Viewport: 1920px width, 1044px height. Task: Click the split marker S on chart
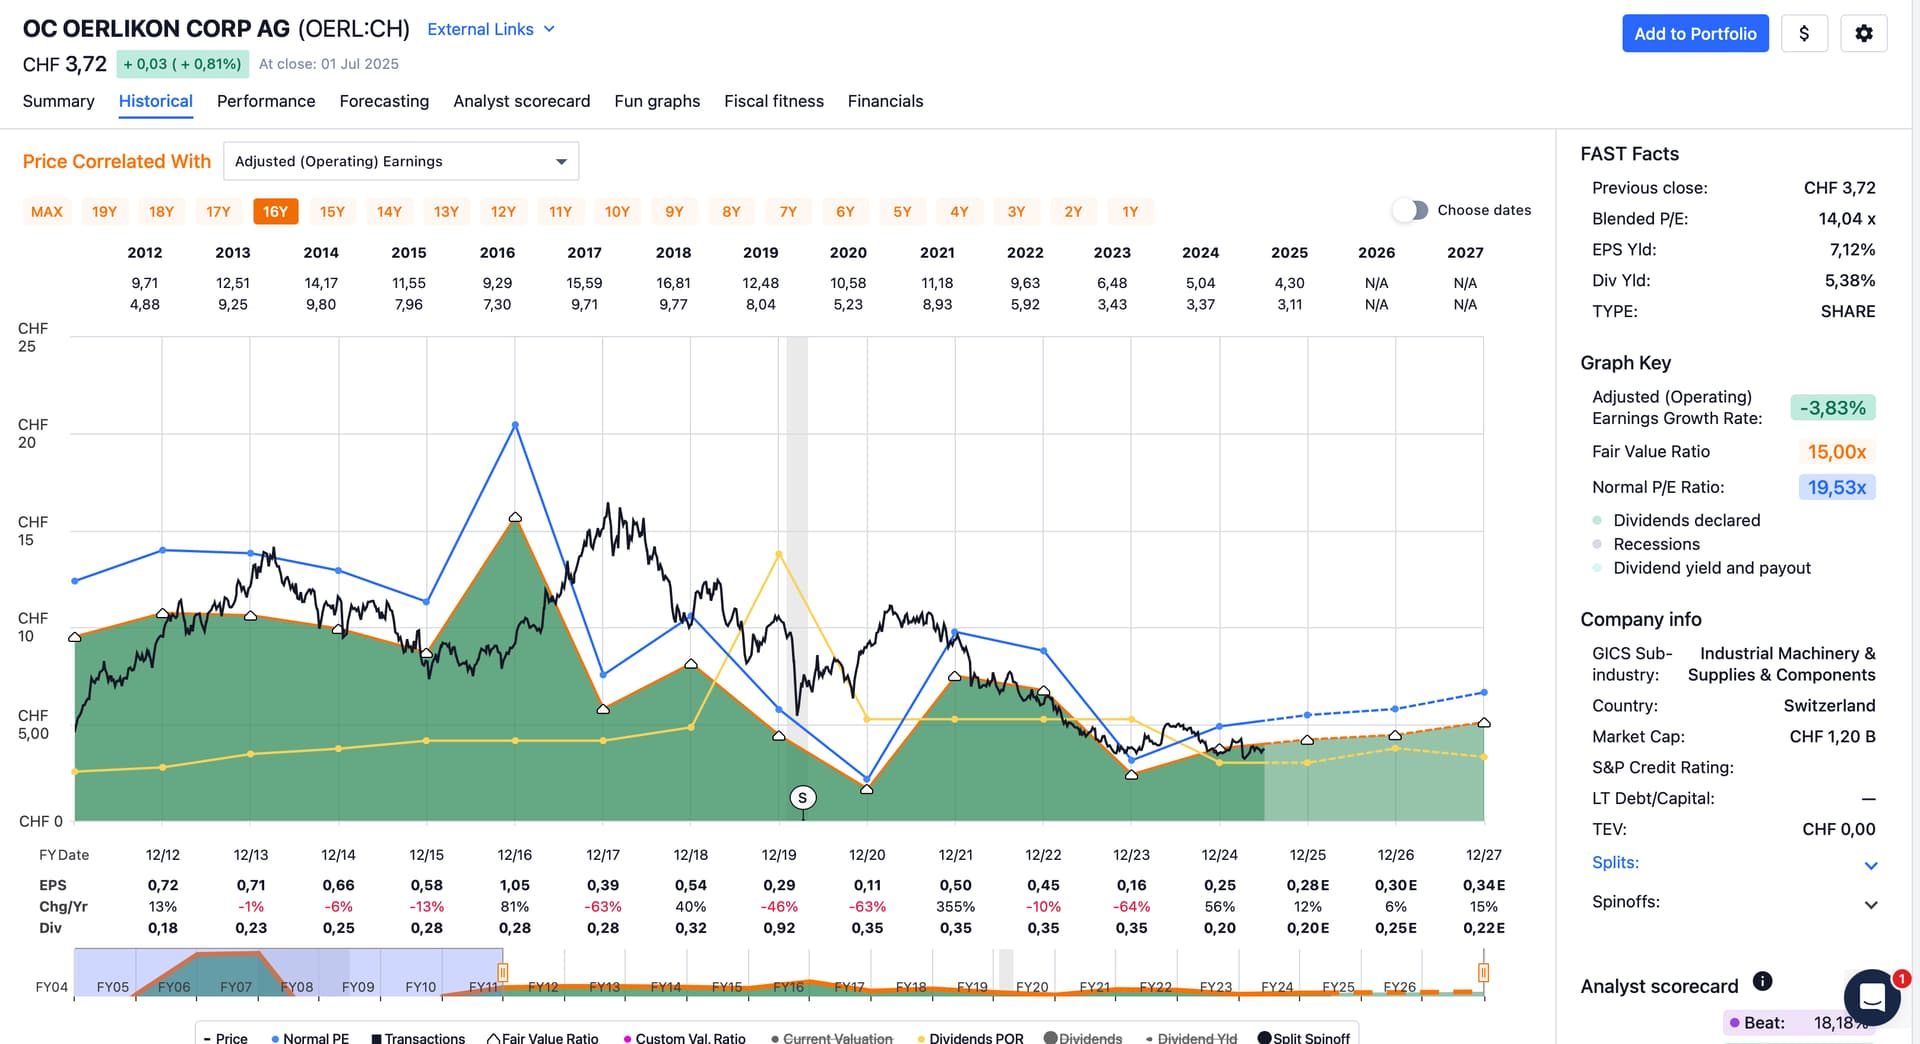click(802, 798)
